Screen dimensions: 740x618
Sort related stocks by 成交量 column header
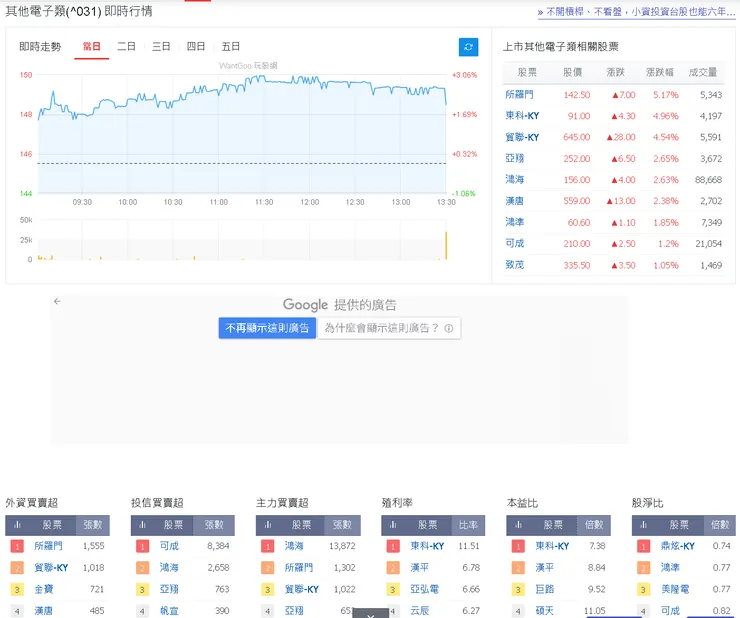point(703,72)
